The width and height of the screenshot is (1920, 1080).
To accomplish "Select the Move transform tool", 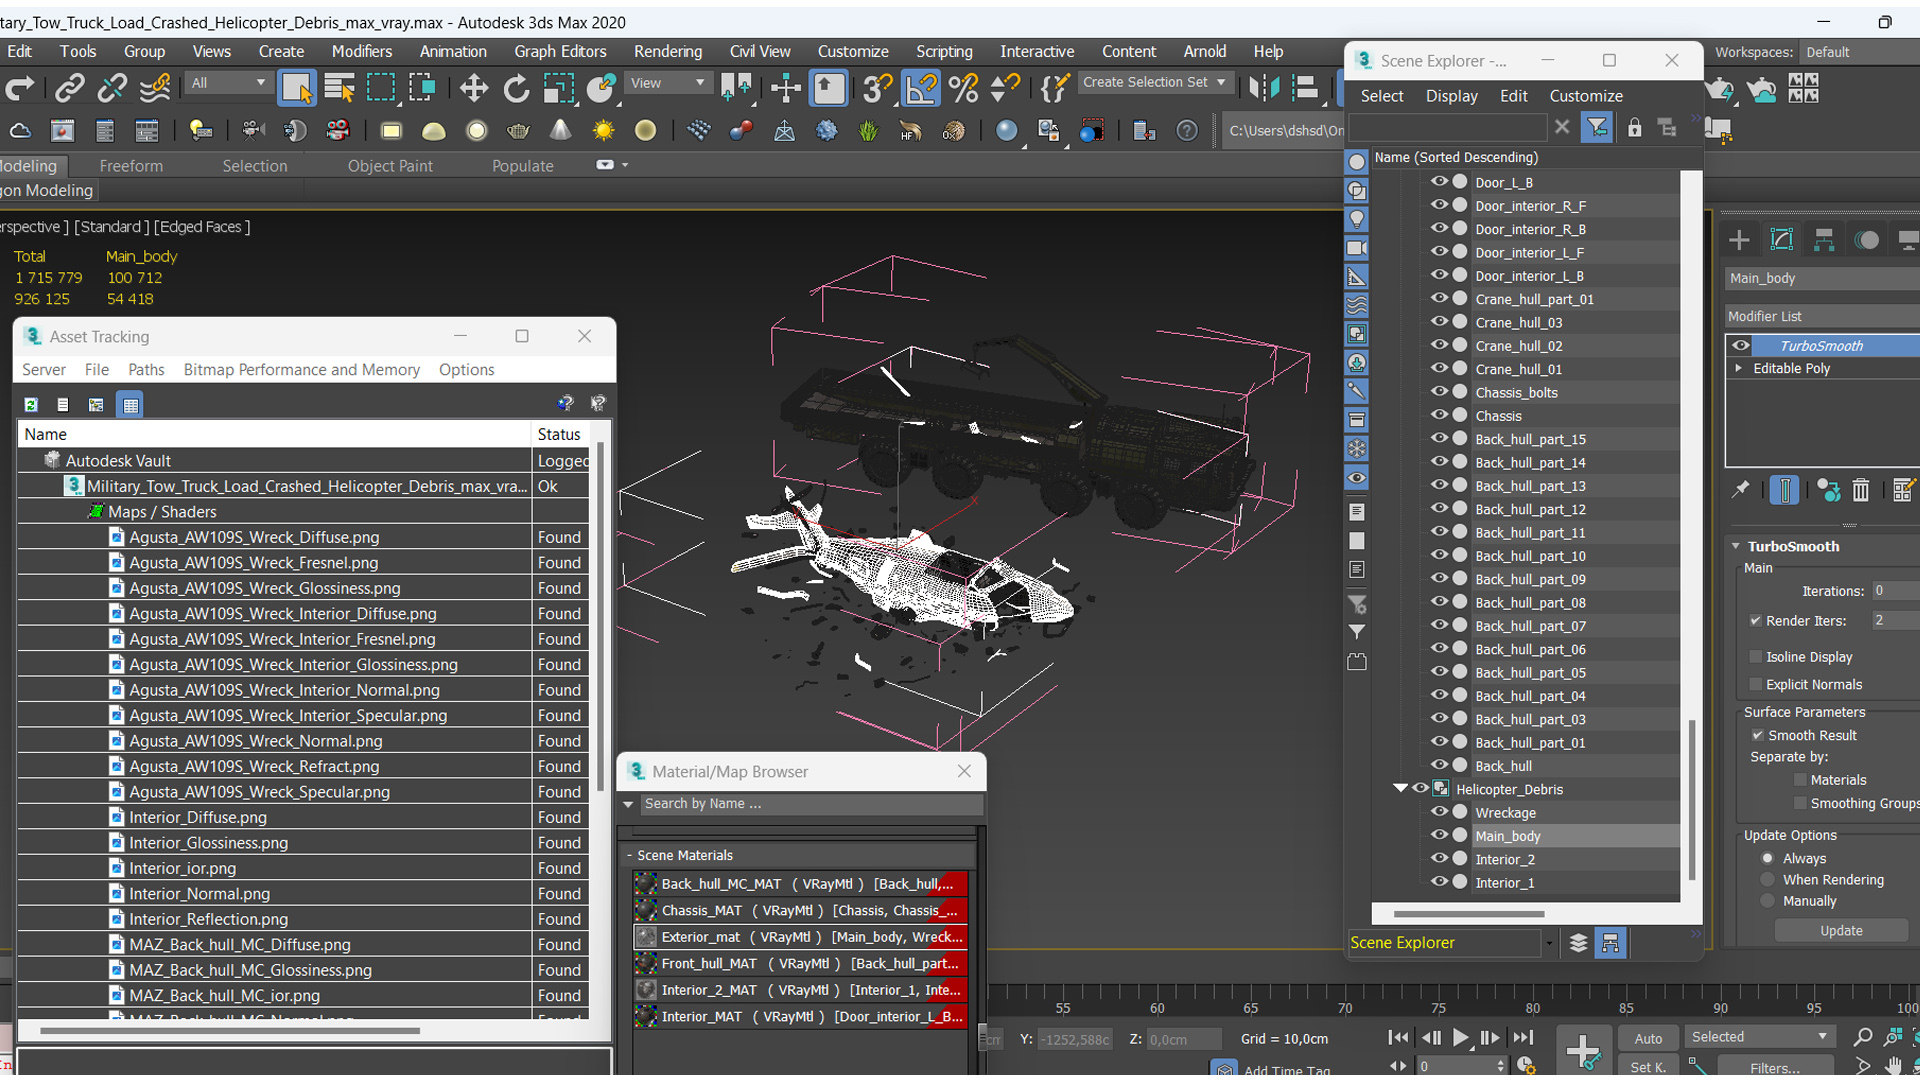I will point(473,89).
